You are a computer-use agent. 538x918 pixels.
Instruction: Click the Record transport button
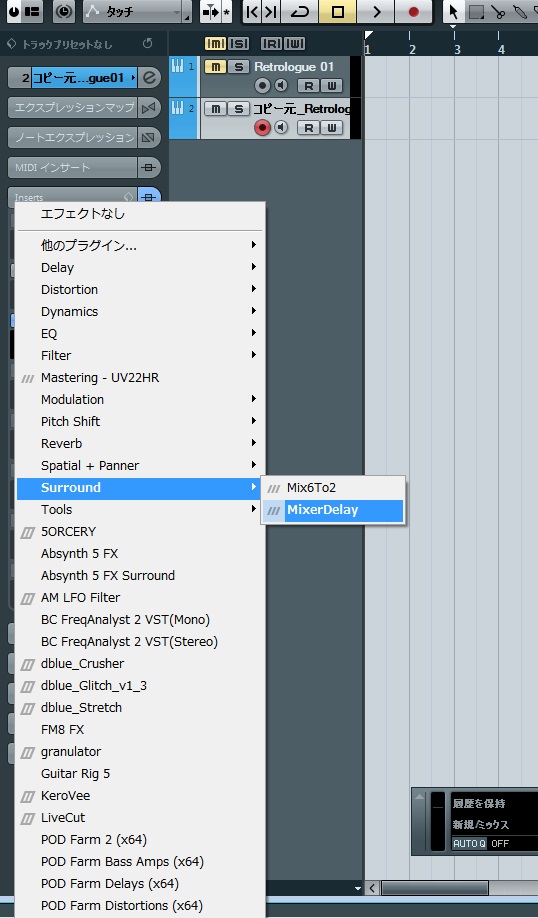coord(413,12)
